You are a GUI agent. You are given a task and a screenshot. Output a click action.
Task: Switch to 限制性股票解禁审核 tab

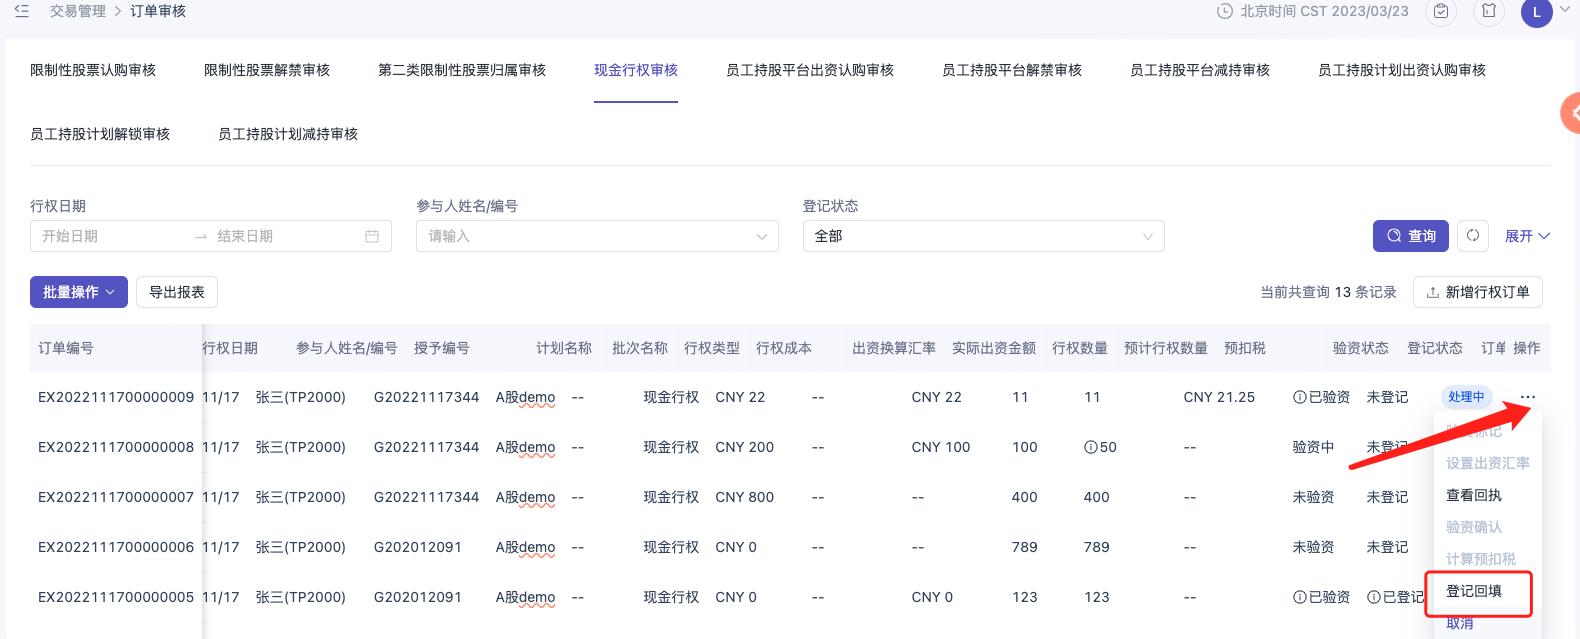(267, 70)
